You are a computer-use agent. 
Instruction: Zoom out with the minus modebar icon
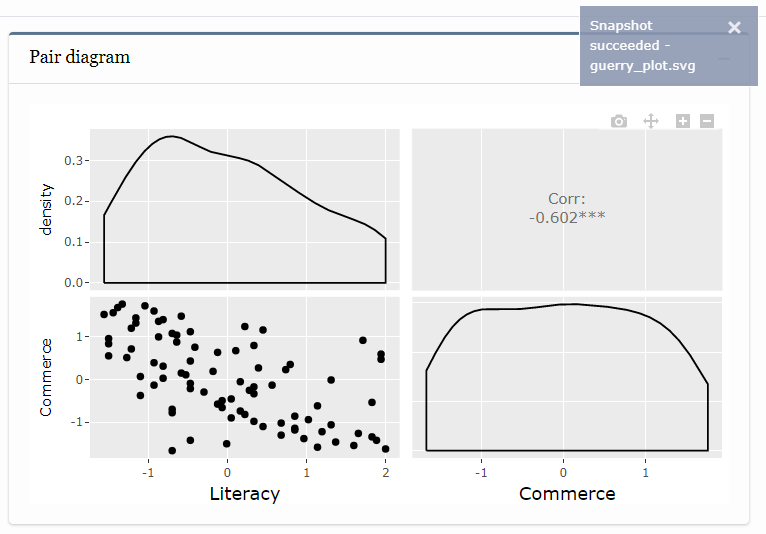[x=707, y=121]
